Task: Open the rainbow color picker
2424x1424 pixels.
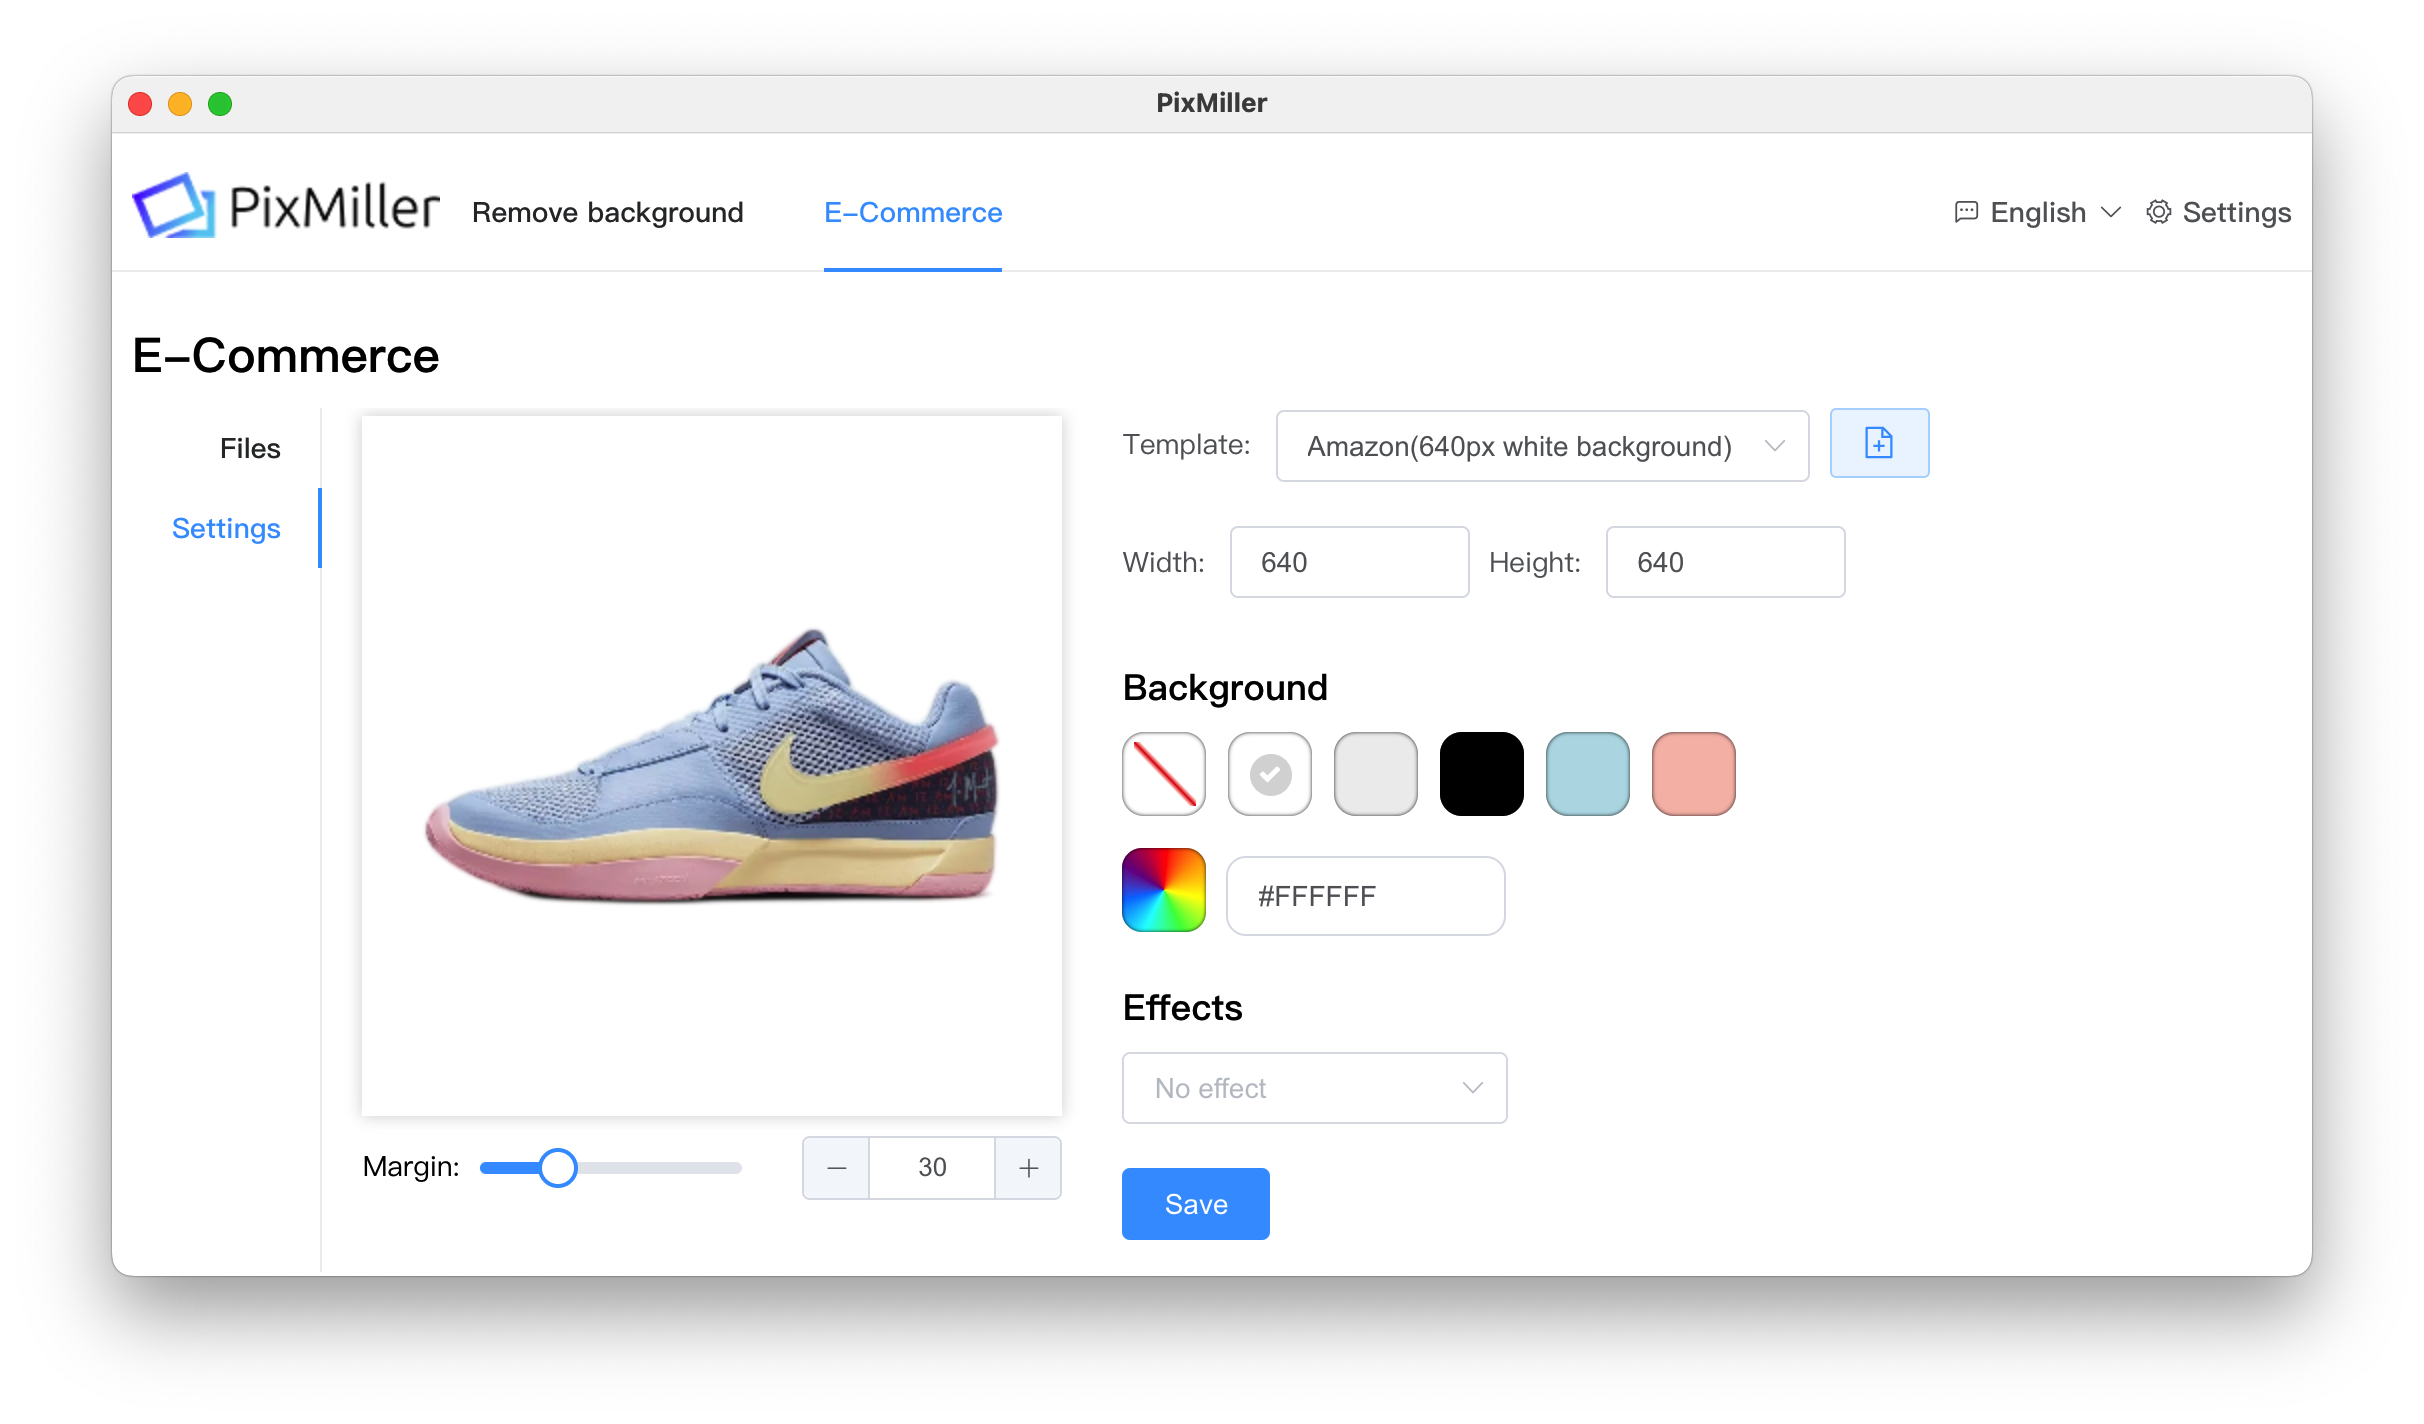Action: tap(1164, 890)
